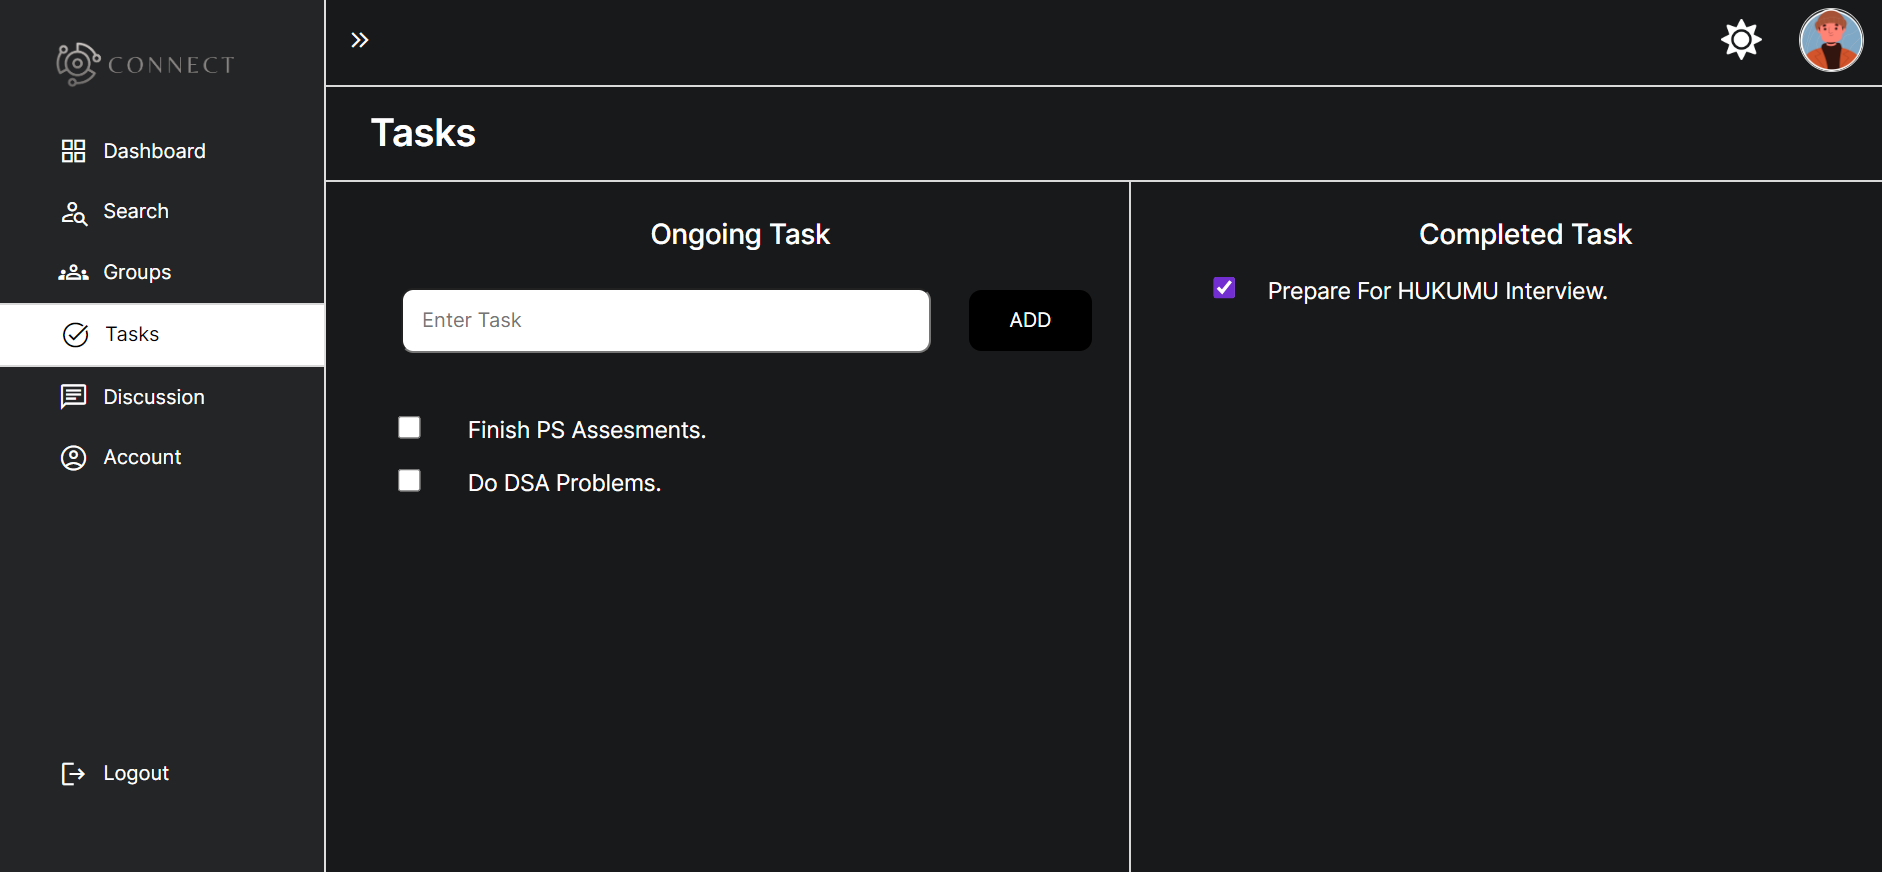Check the Finish PS Assesments checkbox
Viewport: 1882px width, 872px height.
[x=409, y=428]
